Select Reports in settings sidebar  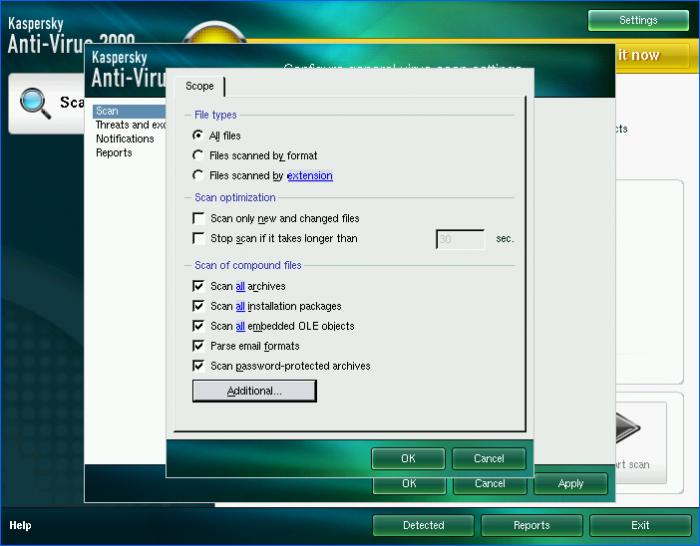click(114, 153)
